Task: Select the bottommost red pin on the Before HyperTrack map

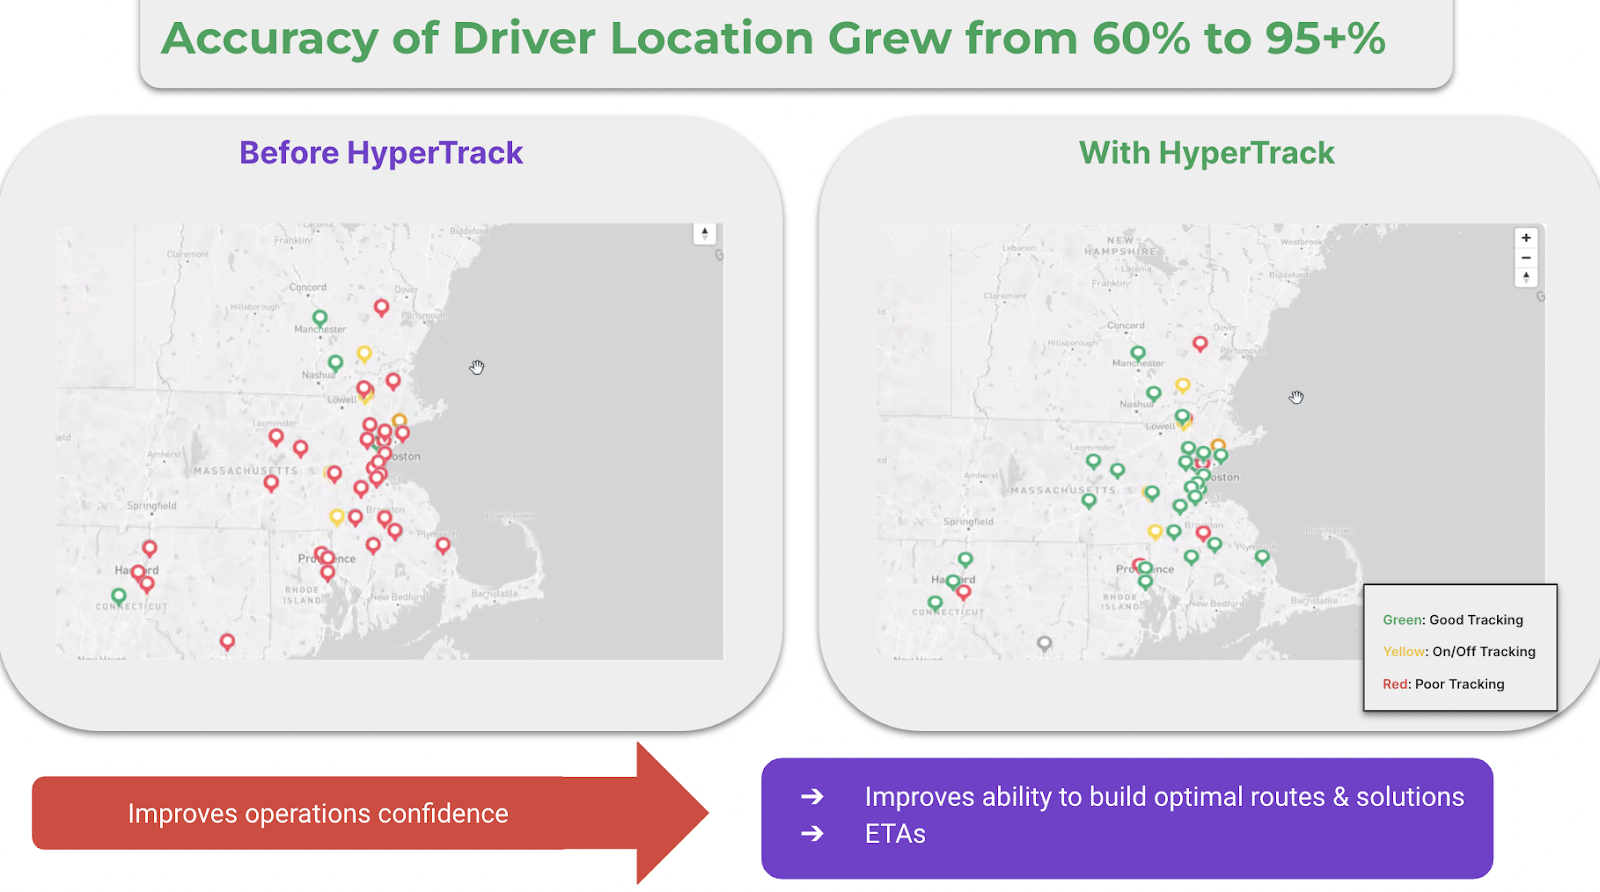Action: 227,642
